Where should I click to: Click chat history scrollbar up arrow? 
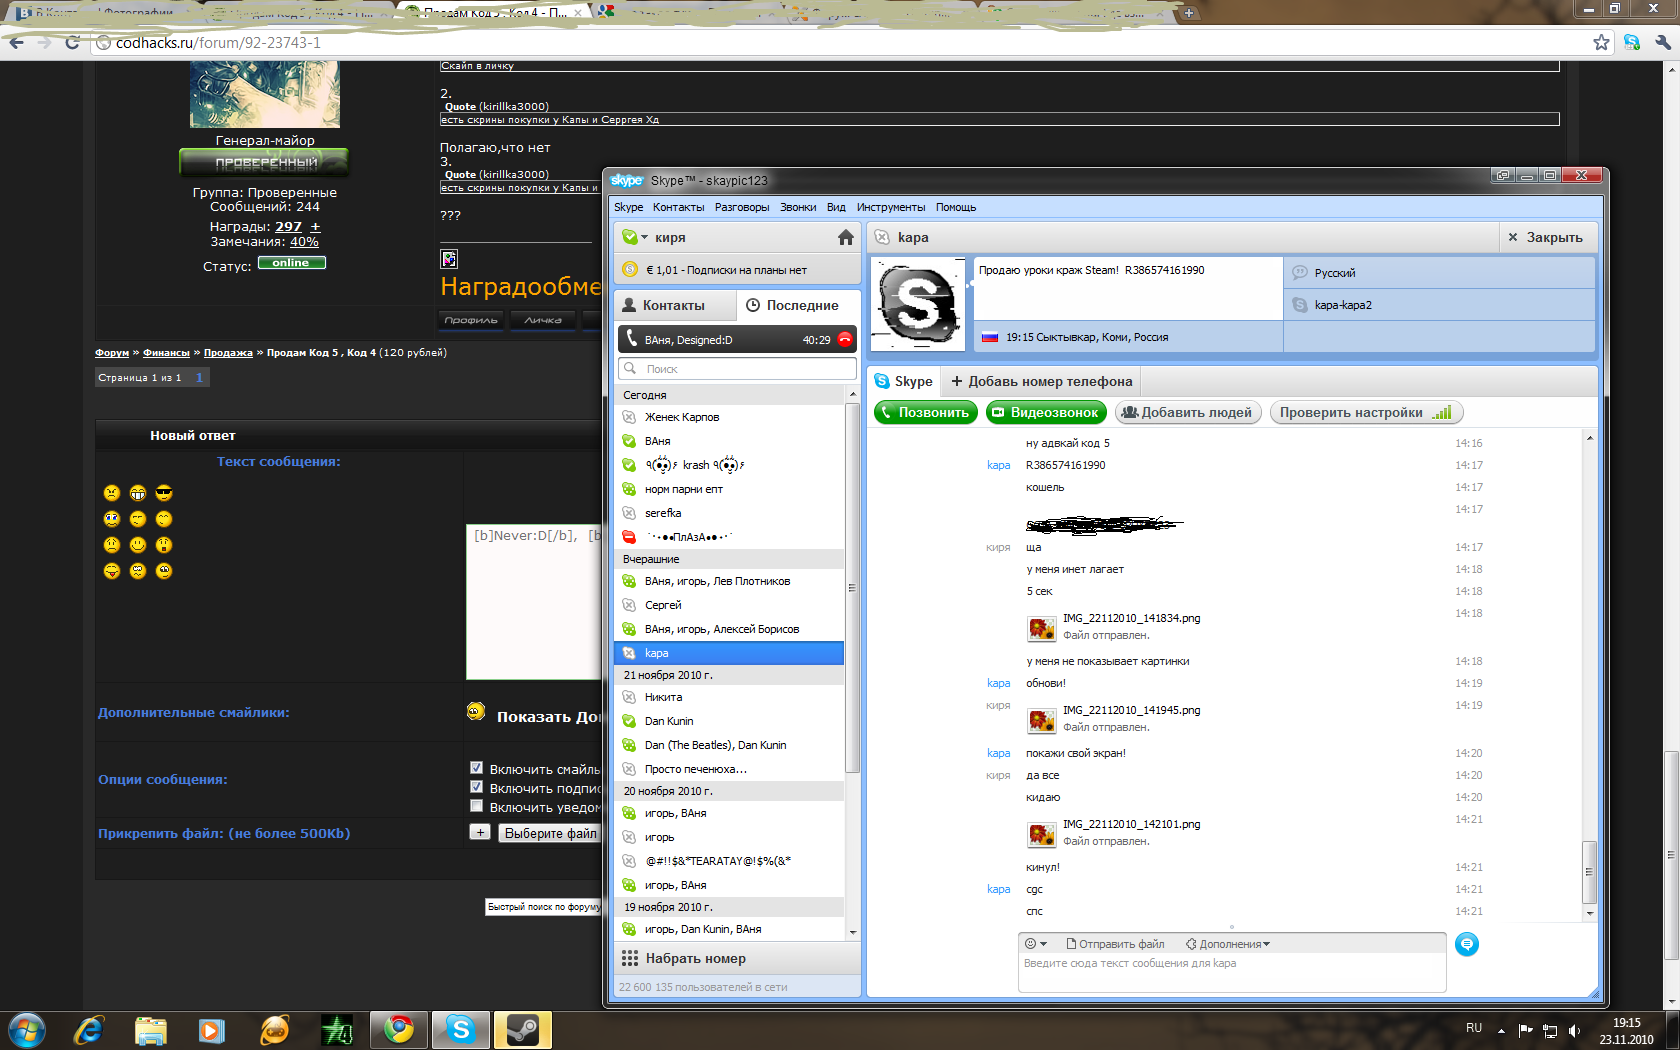1589,438
